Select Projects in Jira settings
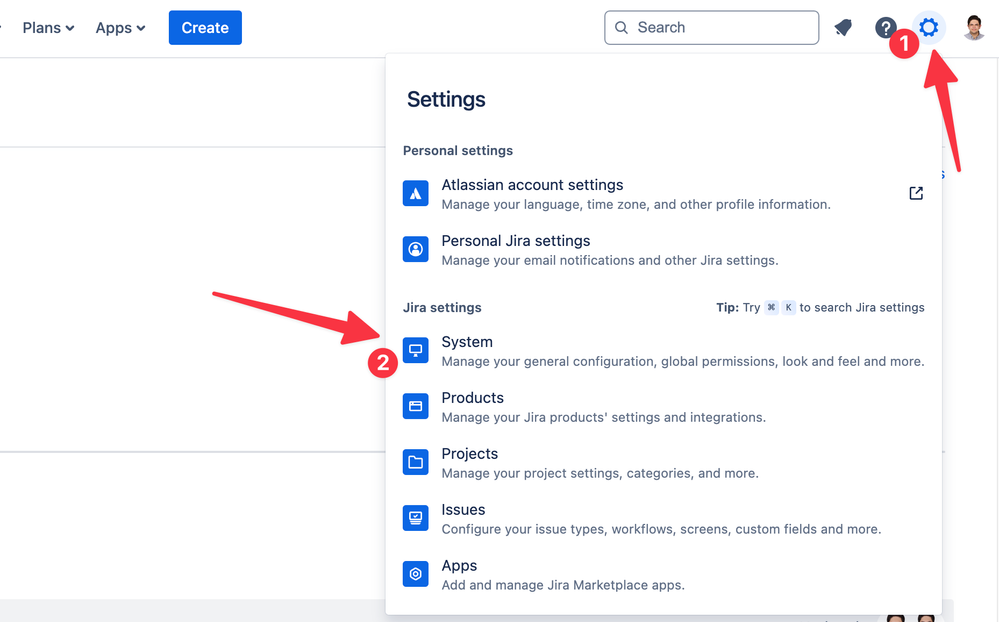999x622 pixels. pos(663,463)
